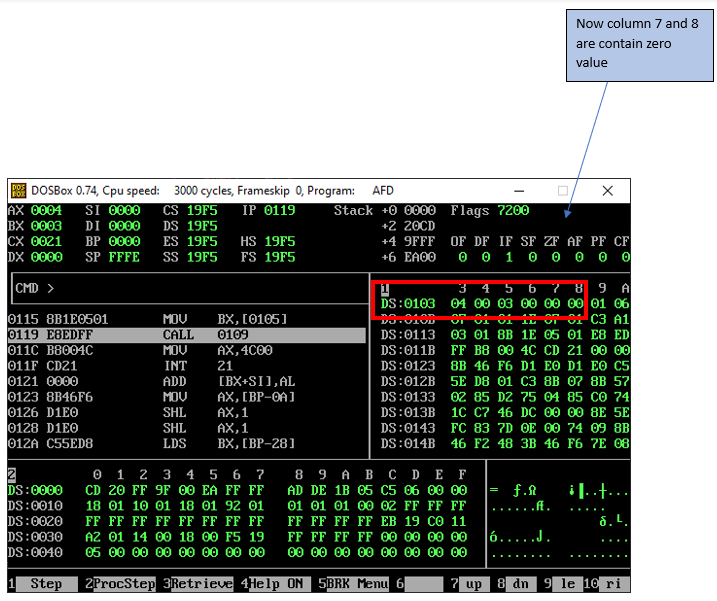Click the 7 up key label
The image size is (717, 601).
469,584
